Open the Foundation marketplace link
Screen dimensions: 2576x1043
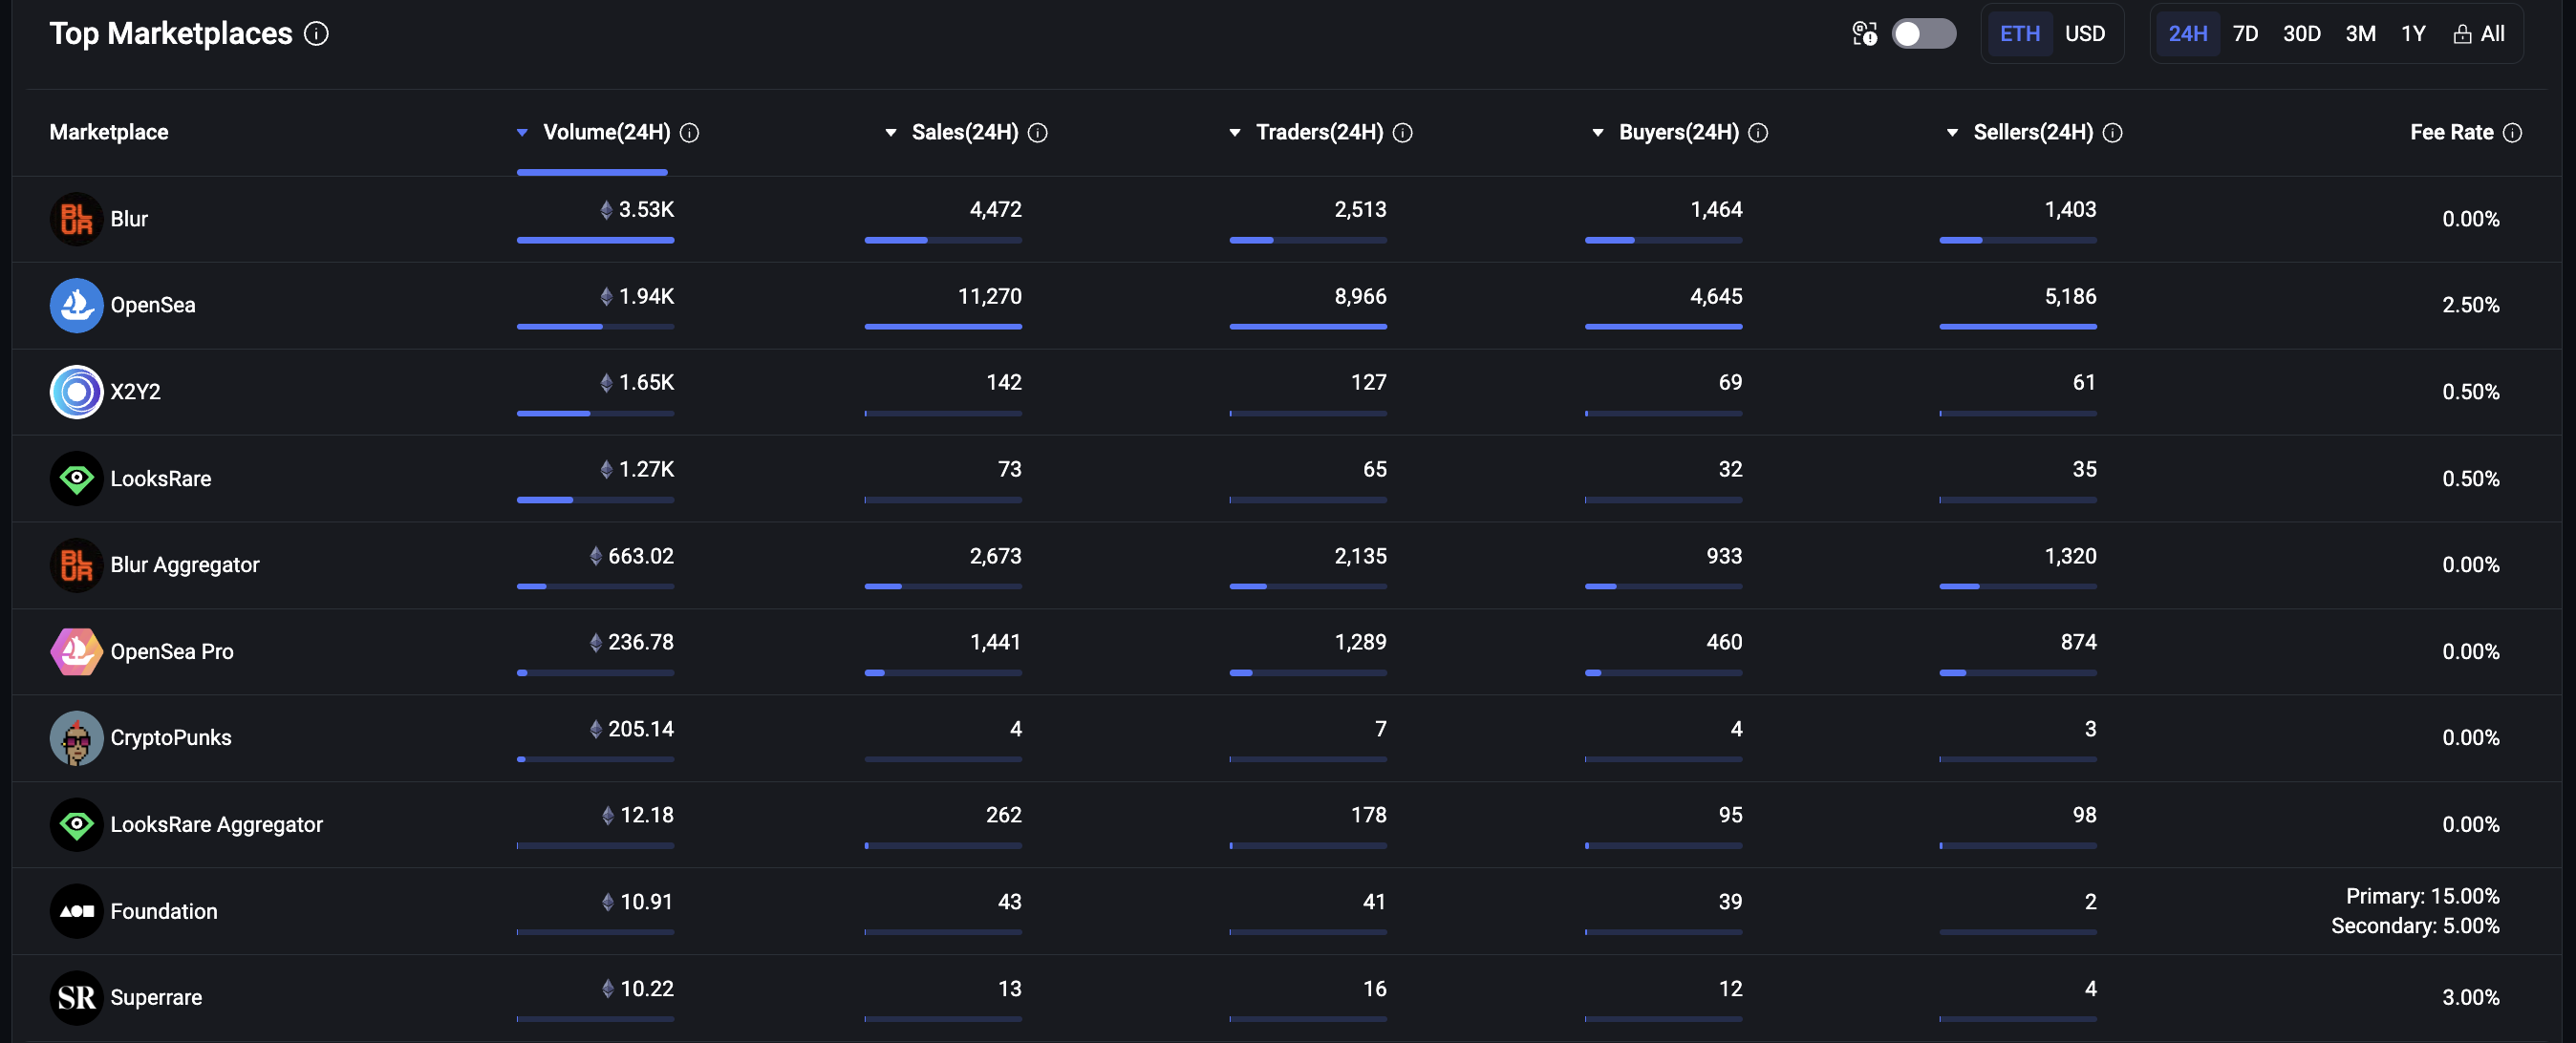(163, 911)
